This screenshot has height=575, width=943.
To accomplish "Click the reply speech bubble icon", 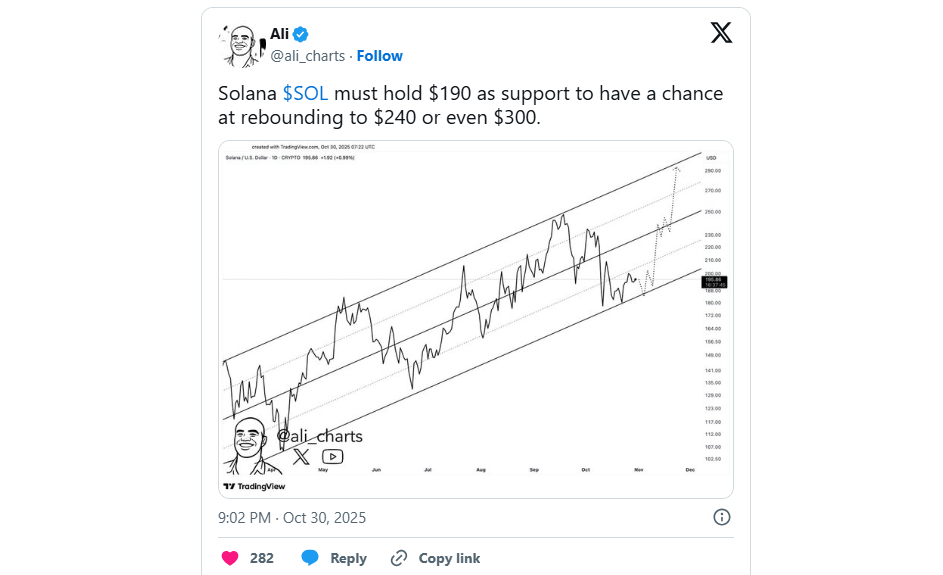I will (310, 558).
